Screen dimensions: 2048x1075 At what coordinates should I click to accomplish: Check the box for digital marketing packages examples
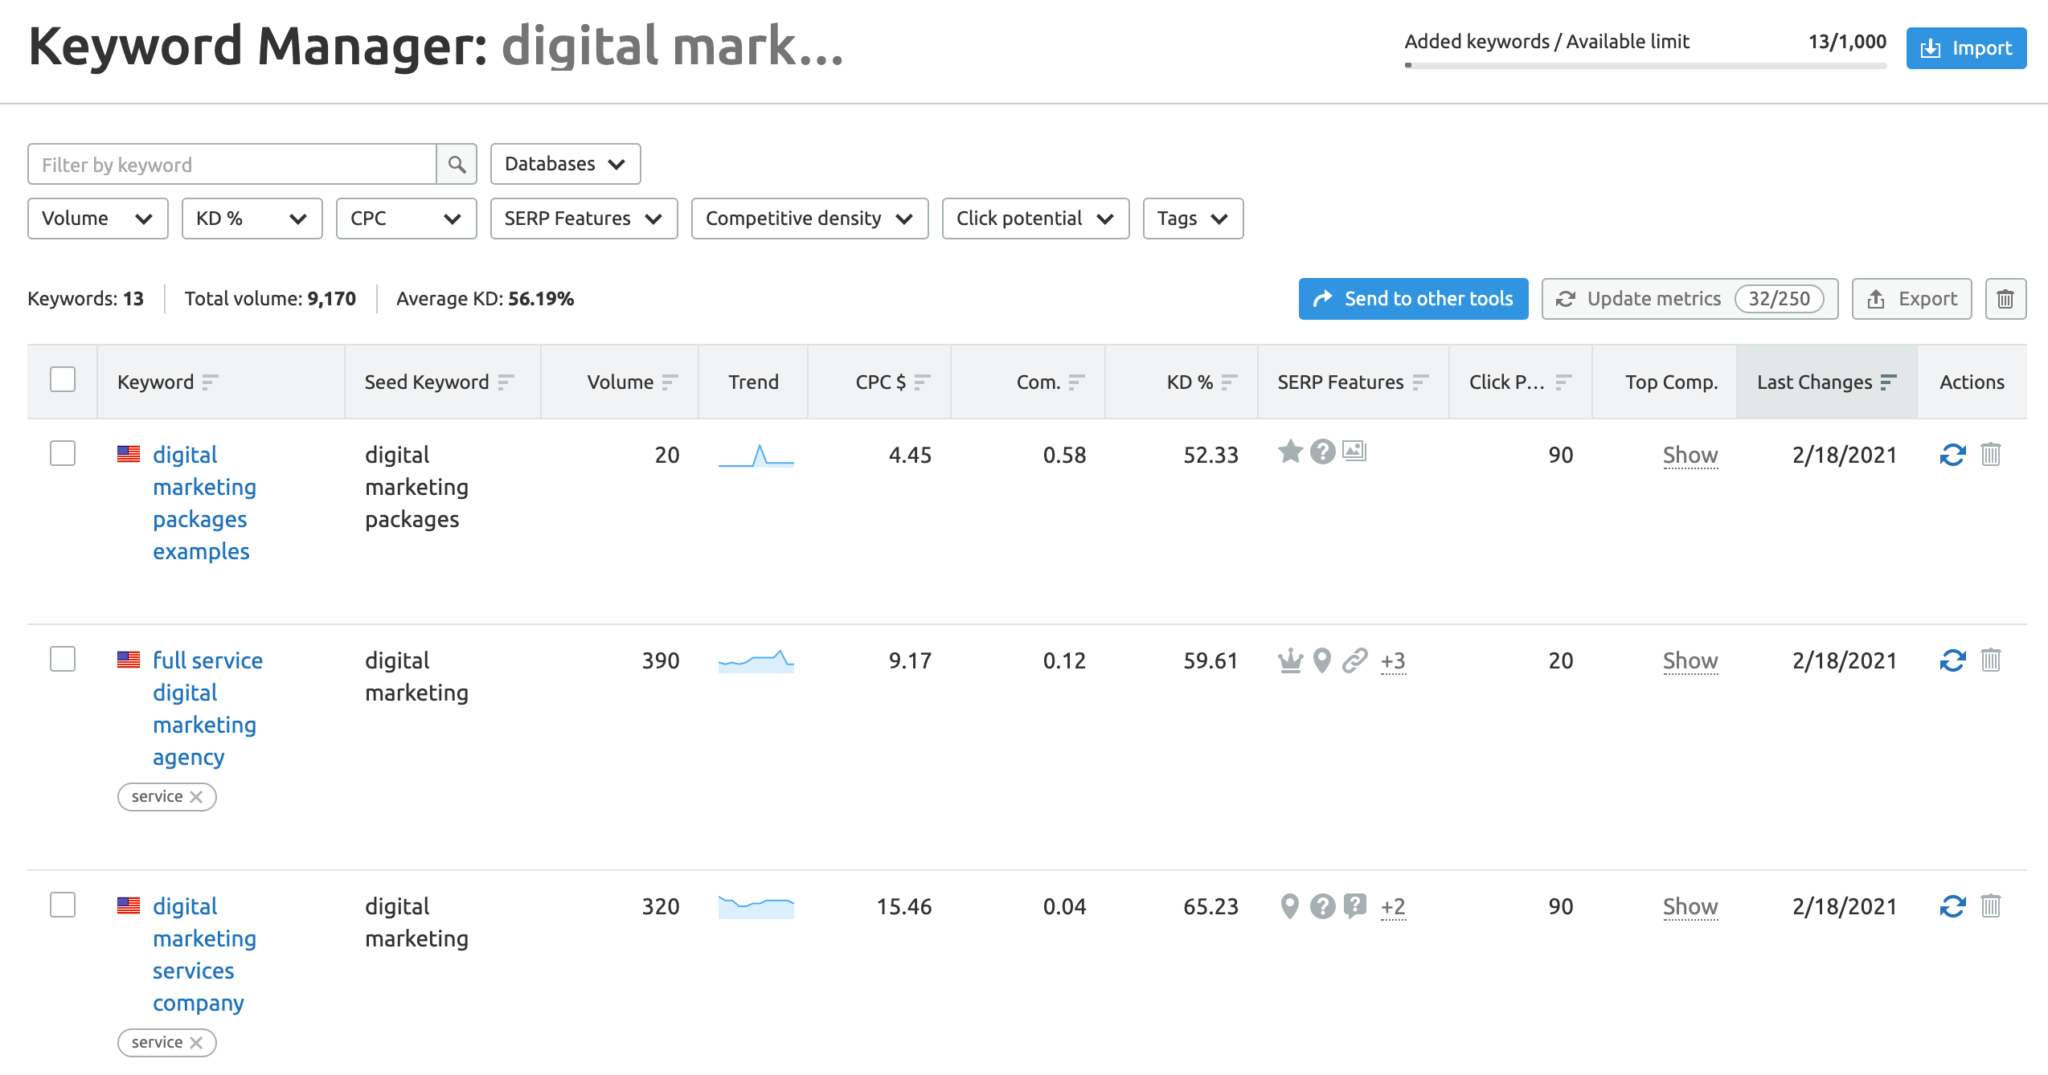pos(63,454)
